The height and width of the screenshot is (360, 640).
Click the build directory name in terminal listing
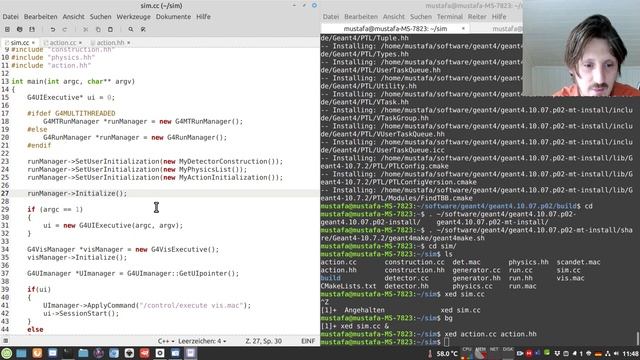tap(331, 278)
